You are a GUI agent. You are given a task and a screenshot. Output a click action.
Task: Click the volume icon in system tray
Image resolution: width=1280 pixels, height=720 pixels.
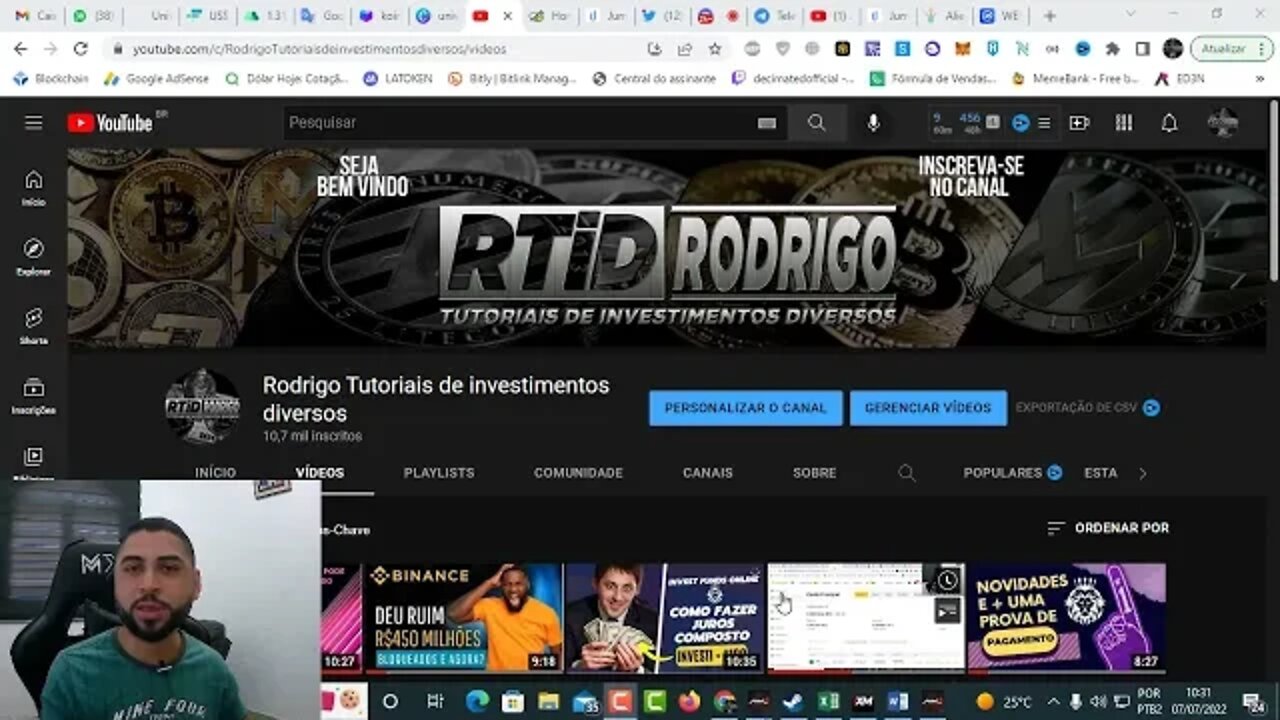tap(1098, 701)
